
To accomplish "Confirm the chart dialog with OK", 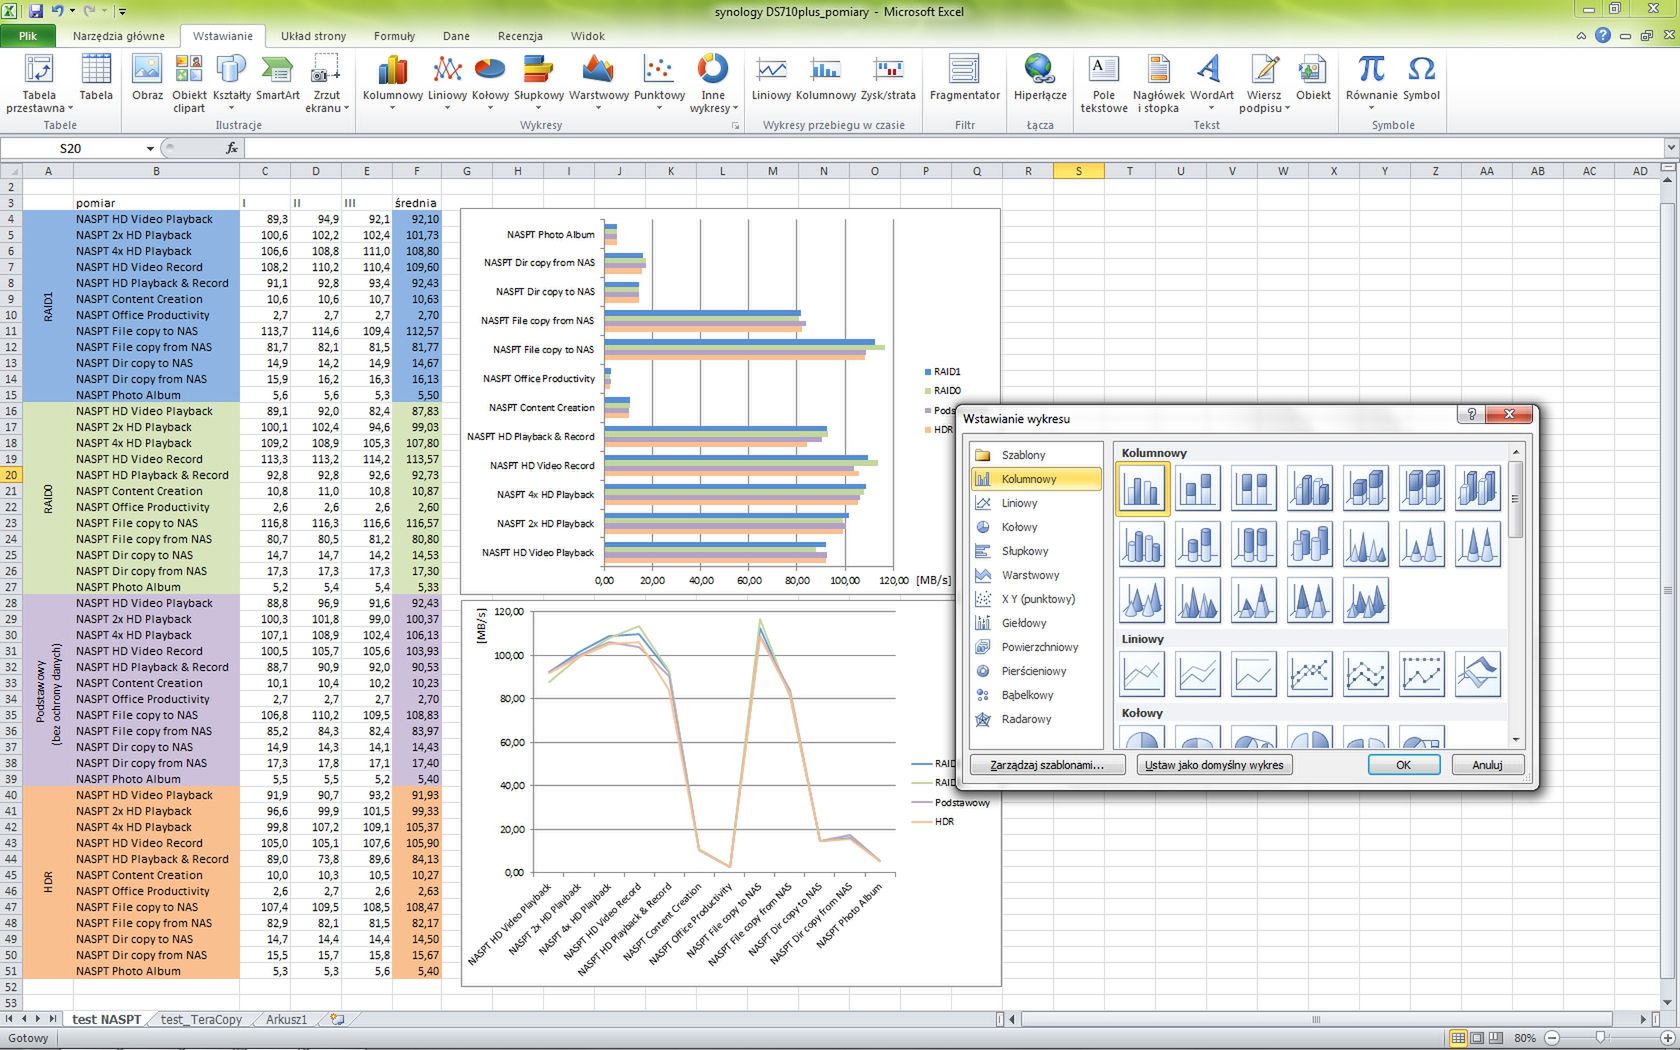I will pyautogui.click(x=1403, y=765).
